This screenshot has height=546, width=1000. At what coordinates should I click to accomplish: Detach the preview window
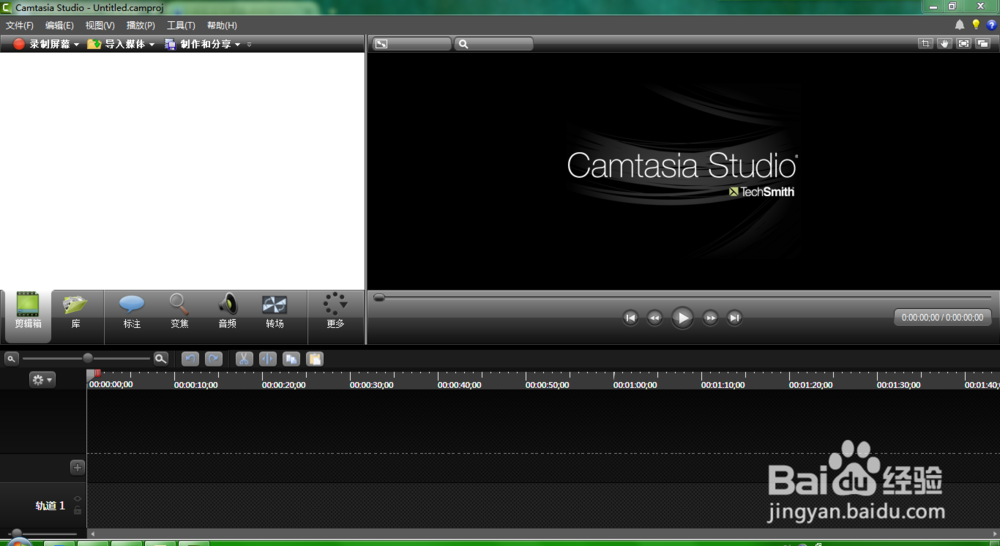tap(983, 43)
